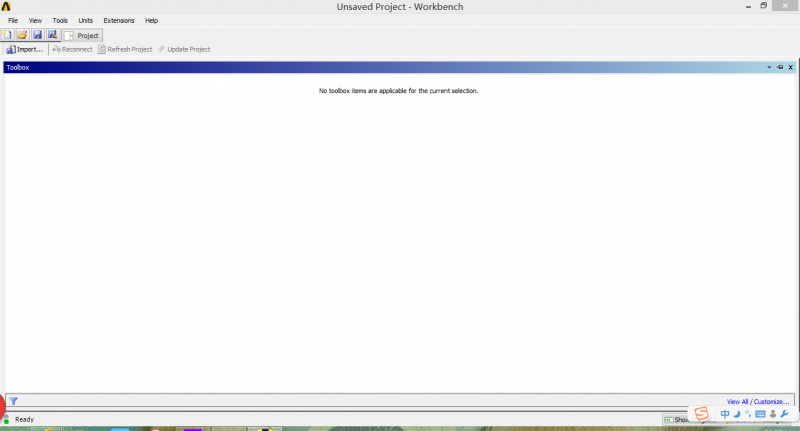Open the Tools menu
This screenshot has height=431, width=800.
[x=60, y=20]
